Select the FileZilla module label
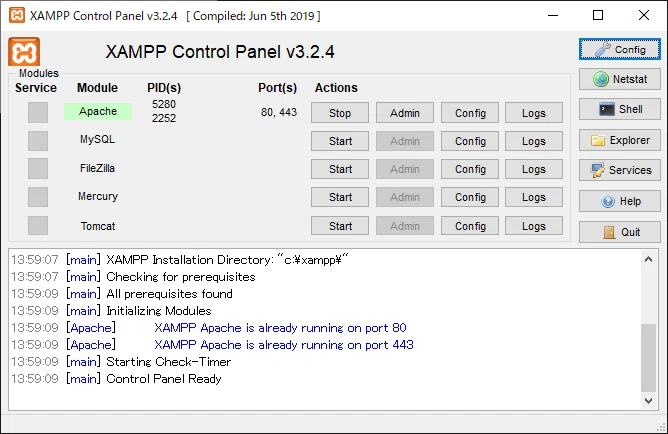 (98, 168)
